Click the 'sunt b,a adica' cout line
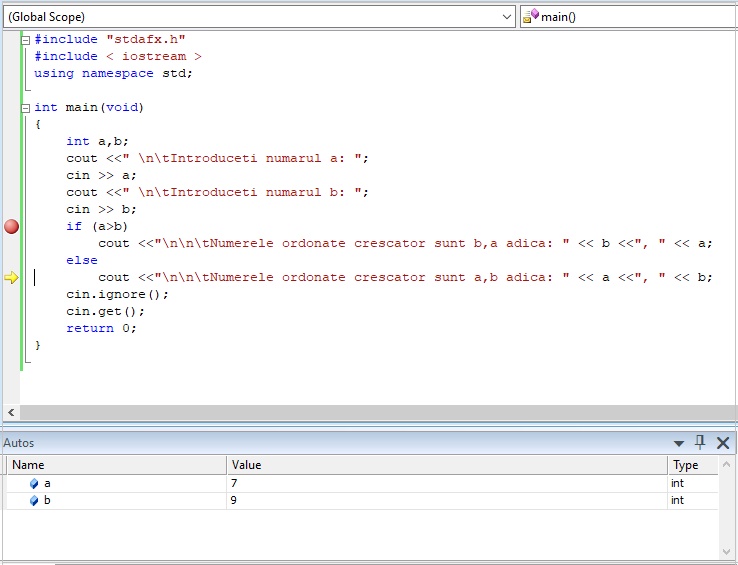The image size is (738, 565). (405, 243)
